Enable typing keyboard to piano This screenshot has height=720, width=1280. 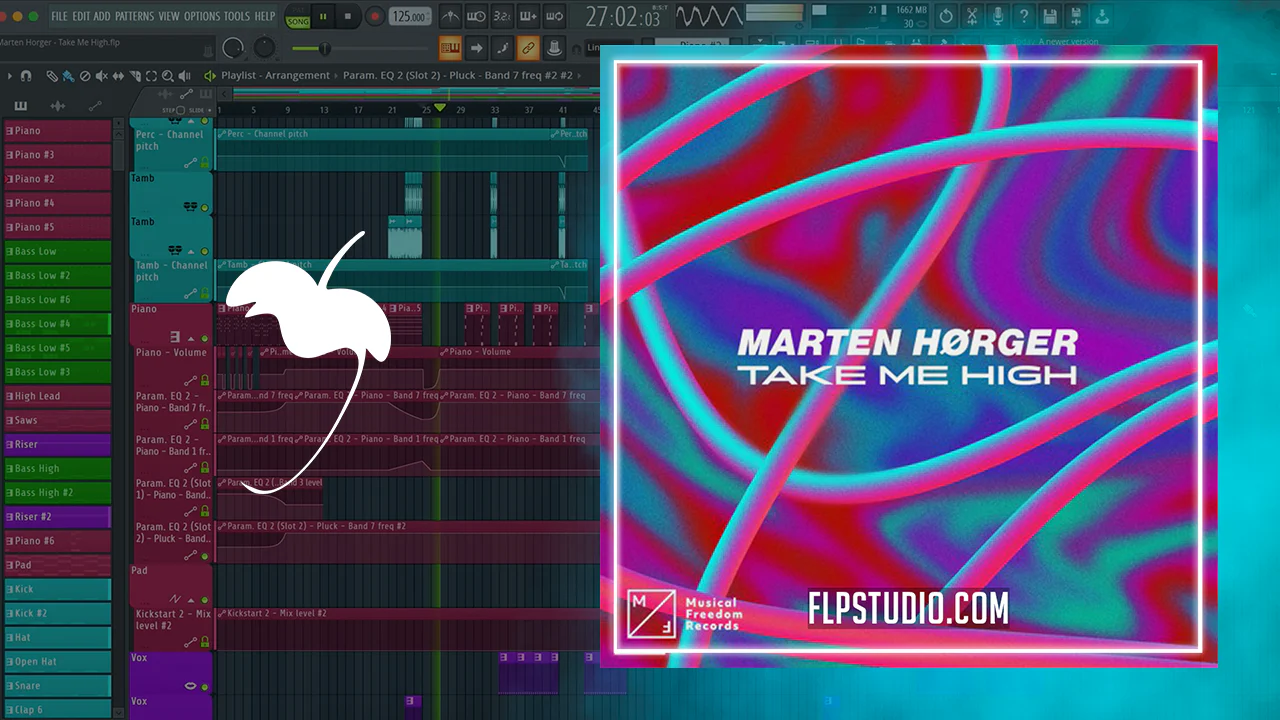click(x=450, y=48)
